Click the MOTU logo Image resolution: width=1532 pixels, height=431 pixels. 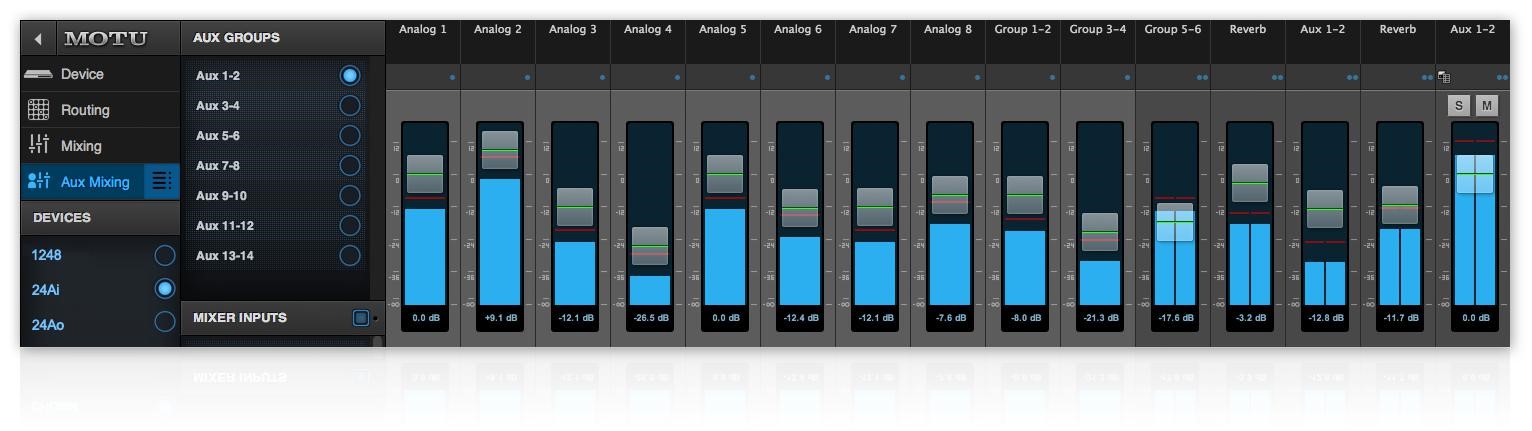coord(105,39)
